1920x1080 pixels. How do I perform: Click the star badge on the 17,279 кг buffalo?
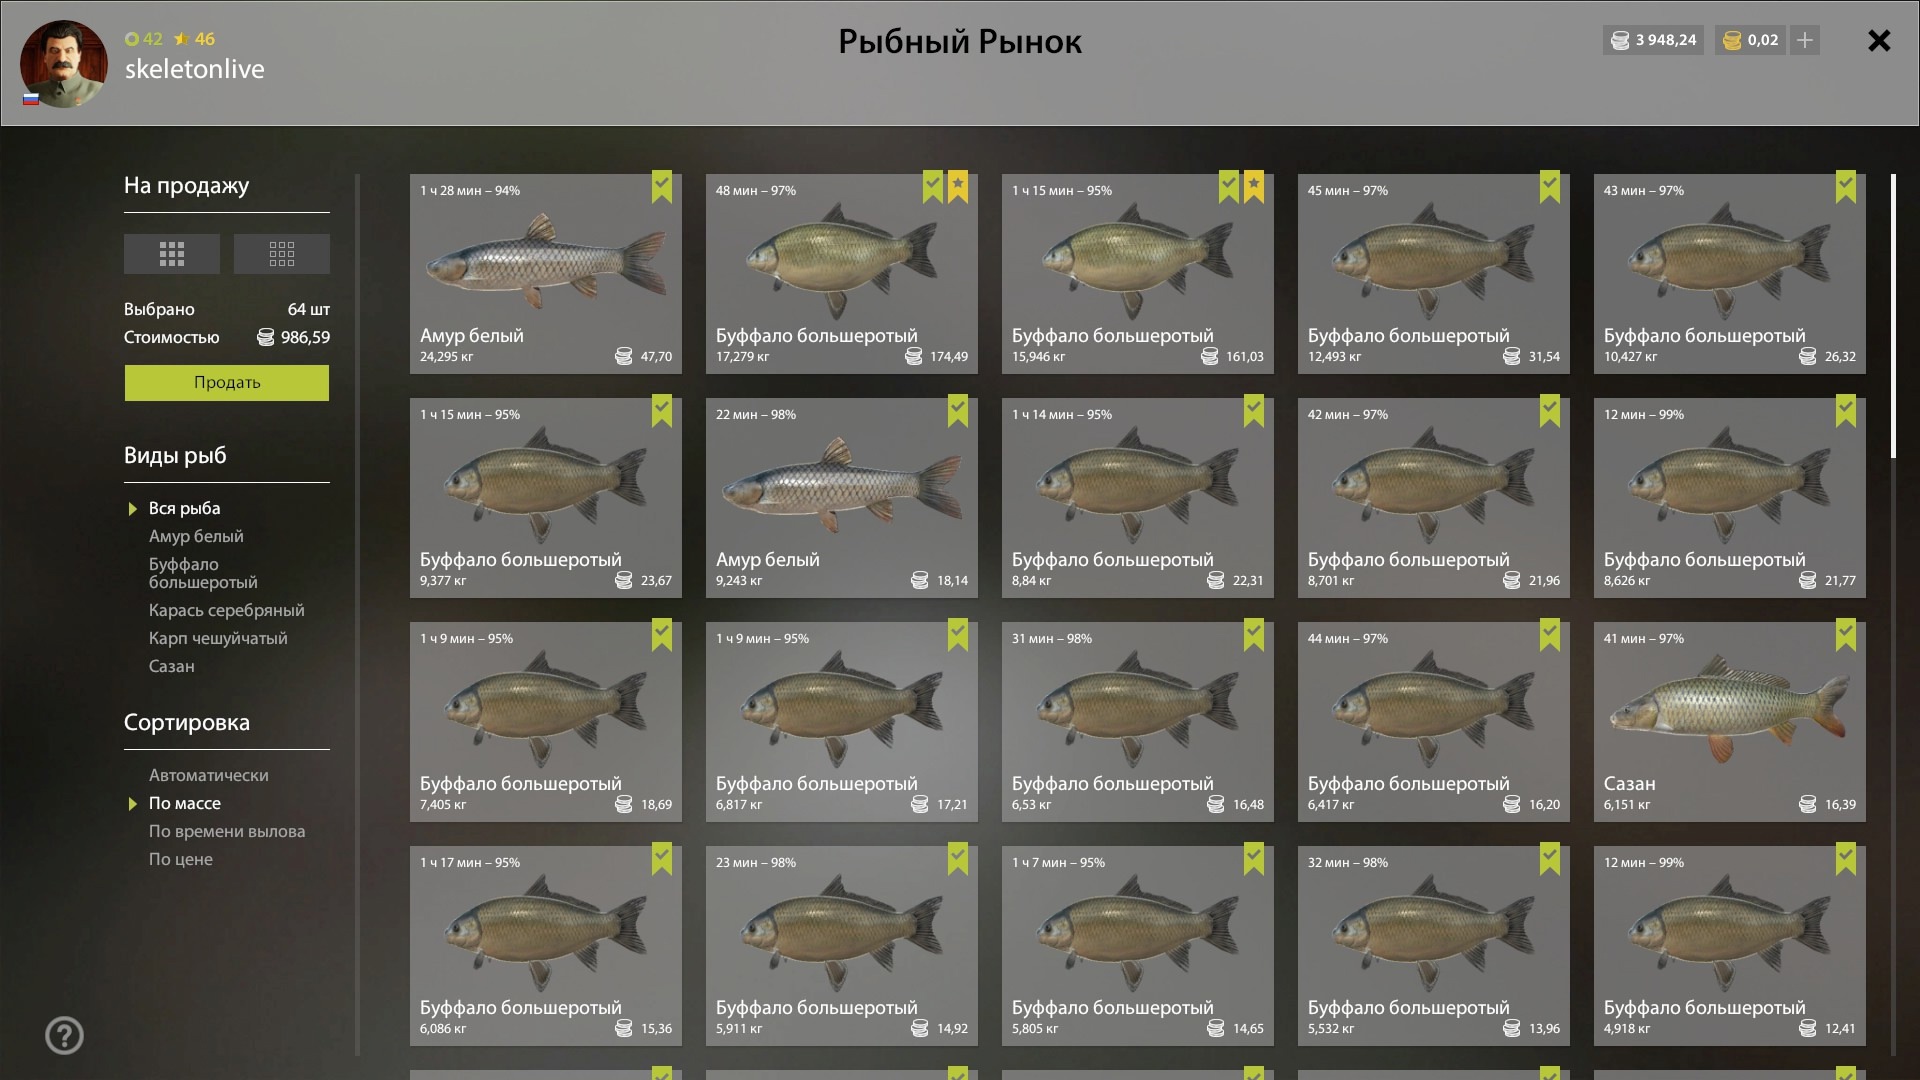coord(958,187)
